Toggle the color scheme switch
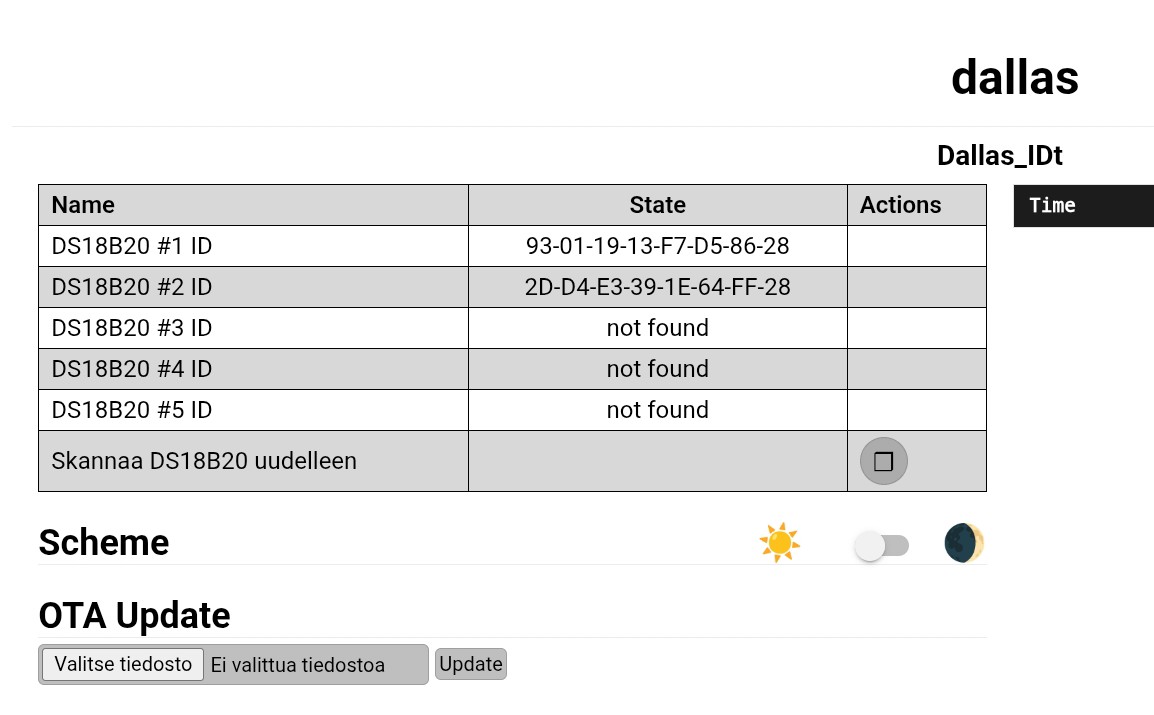The height and width of the screenshot is (715, 1154). coord(881,546)
